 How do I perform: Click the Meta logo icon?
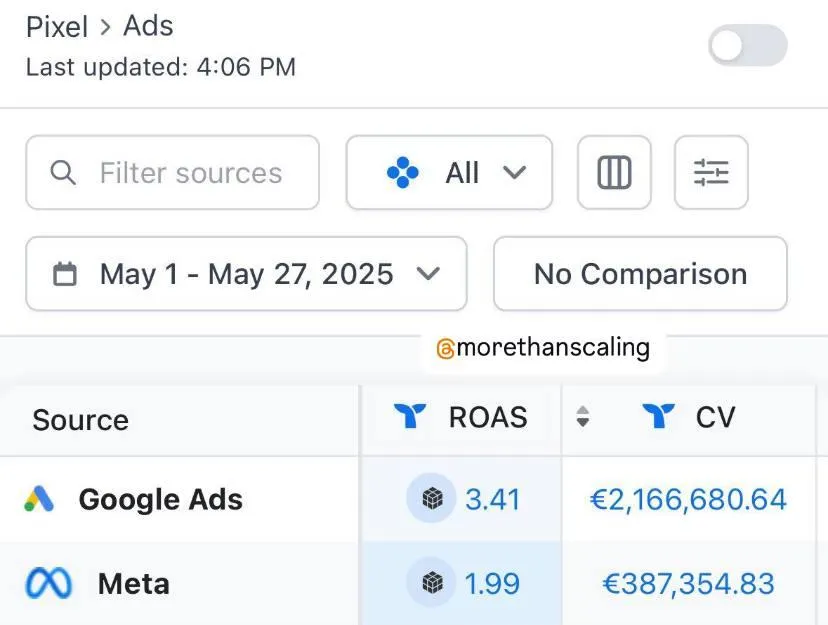pyautogui.click(x=49, y=583)
